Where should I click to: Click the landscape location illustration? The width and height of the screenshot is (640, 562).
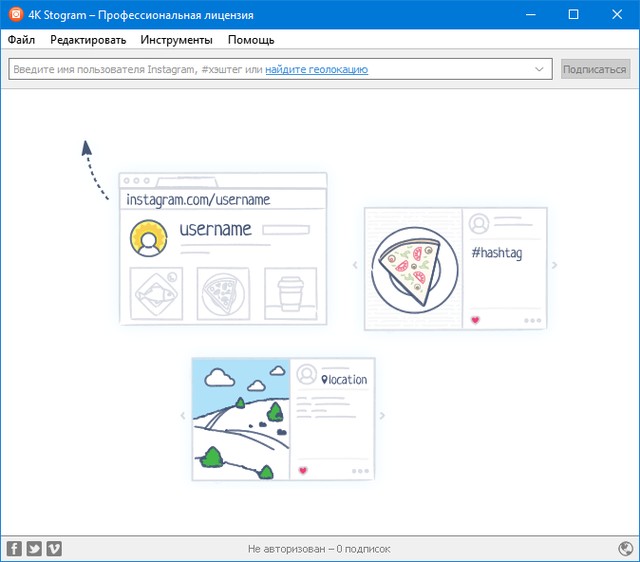[240, 418]
